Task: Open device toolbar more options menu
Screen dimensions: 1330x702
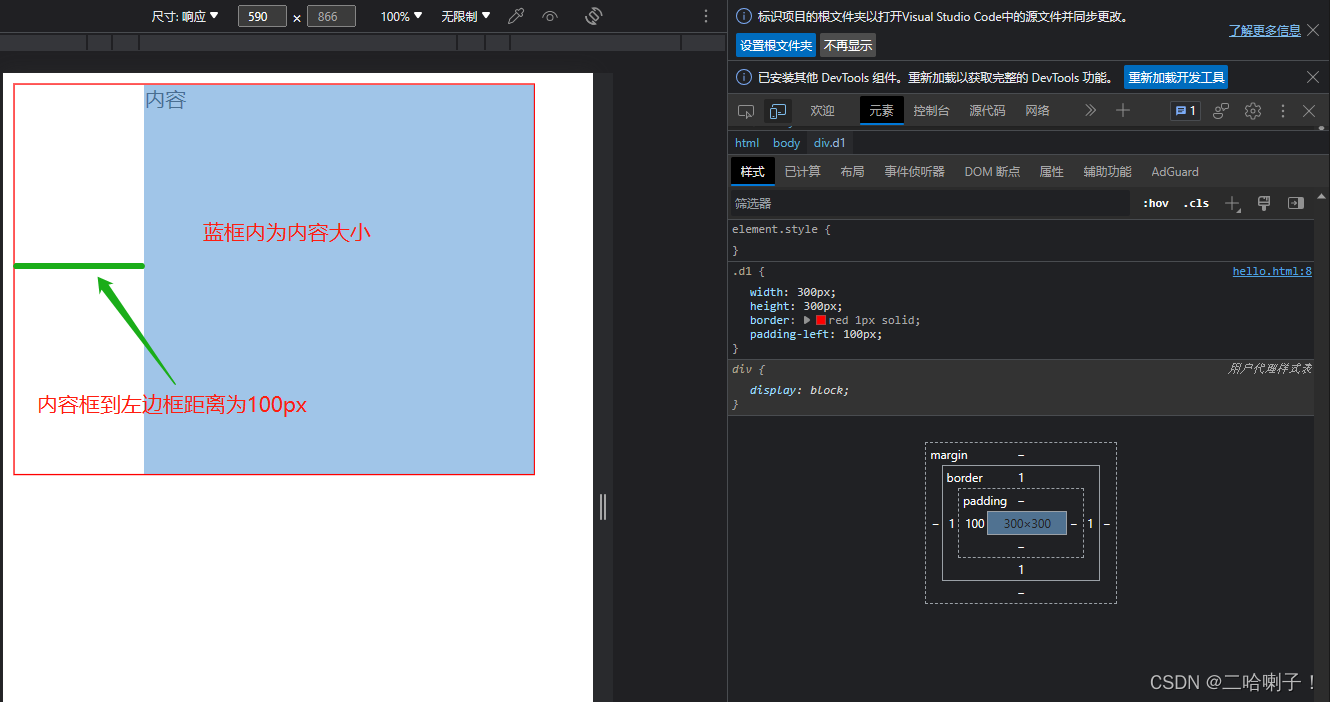Action: point(706,16)
